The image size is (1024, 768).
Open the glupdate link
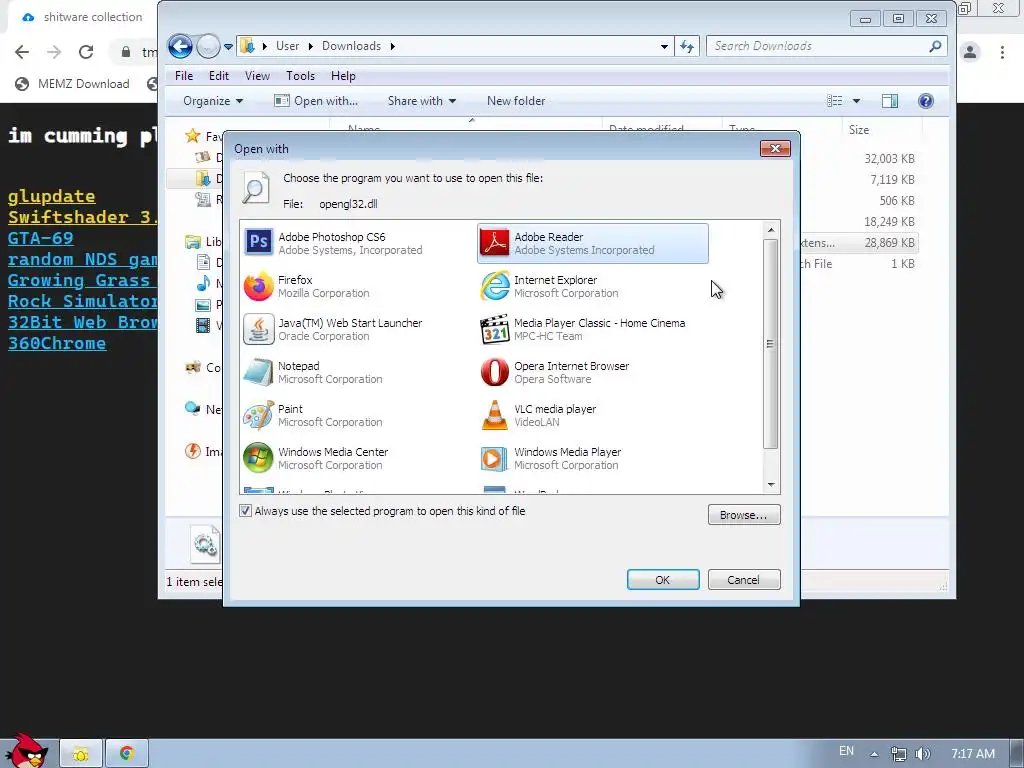[52, 196]
